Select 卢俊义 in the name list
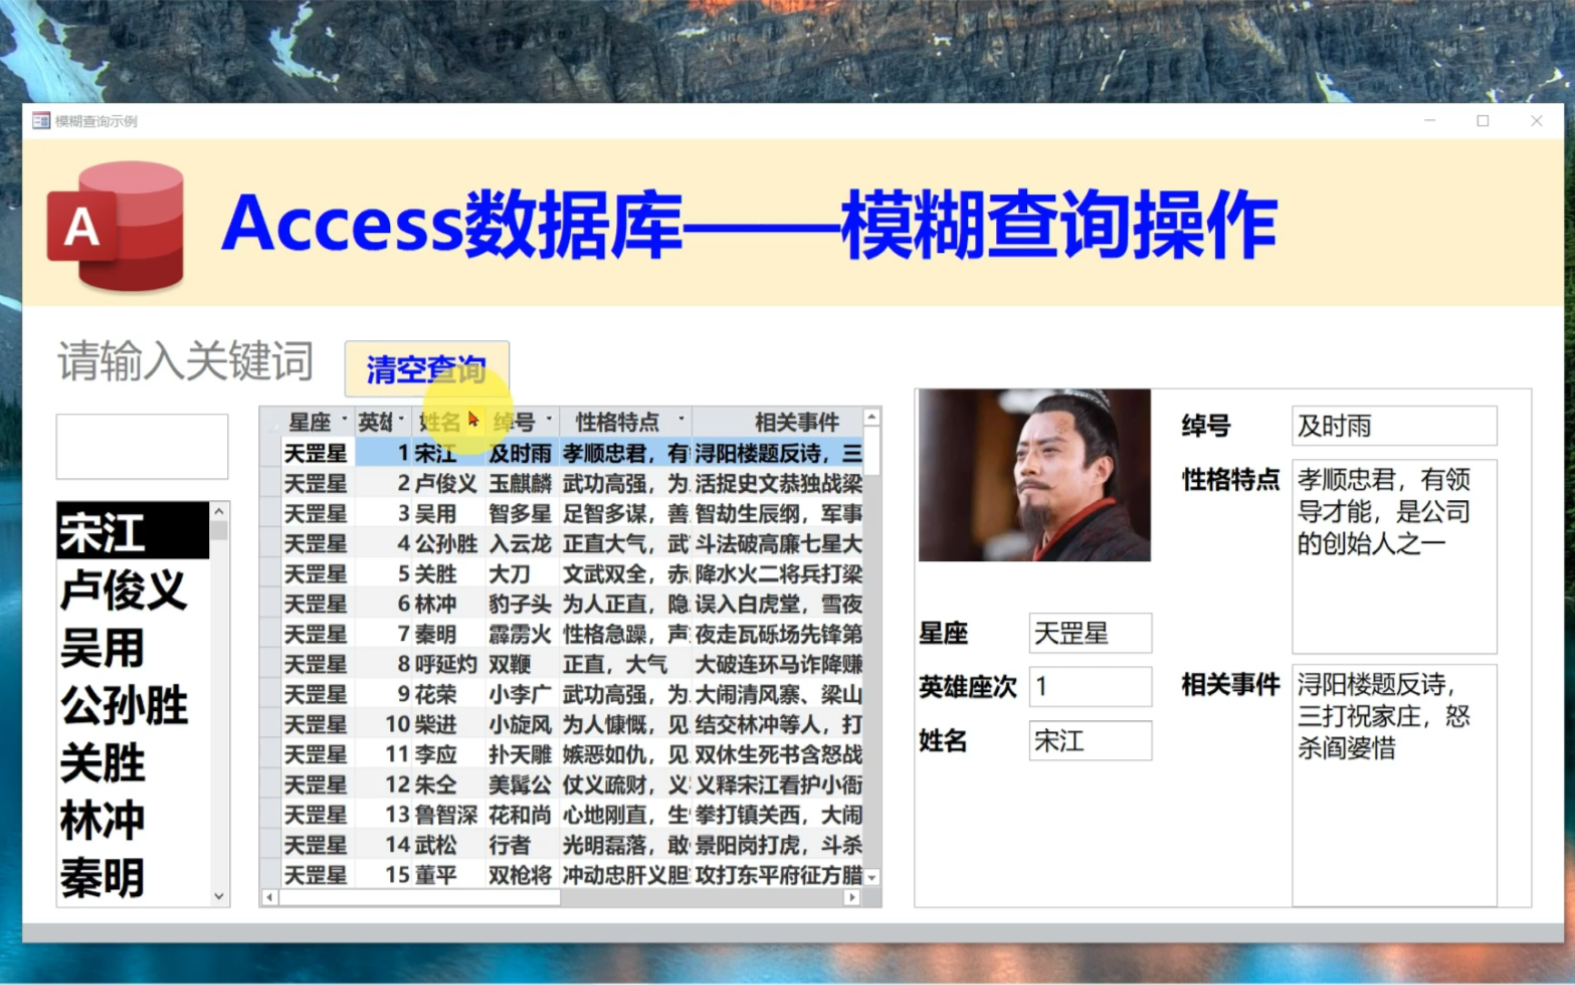Screen dimensions: 1575x985 133,589
